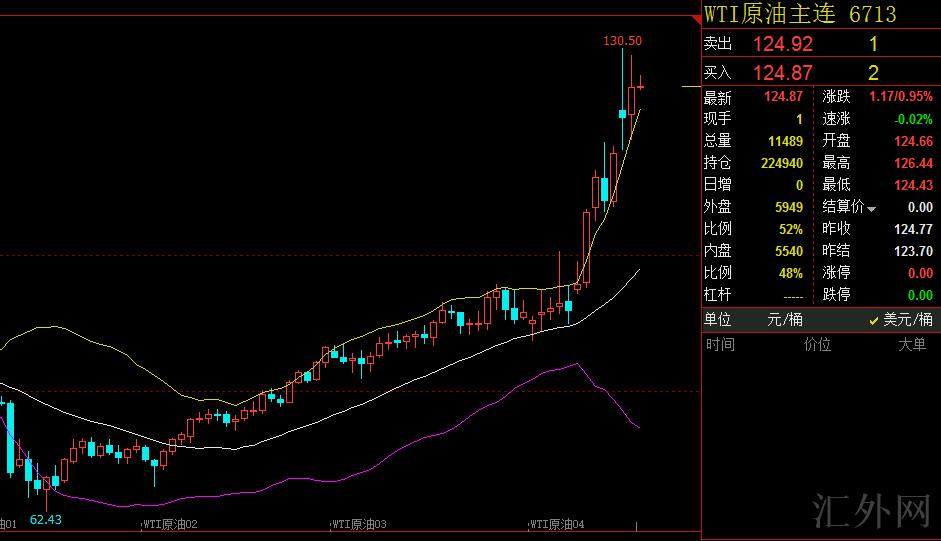Click the WTI原油03 time axis marker
The image size is (941, 541).
tap(359, 524)
